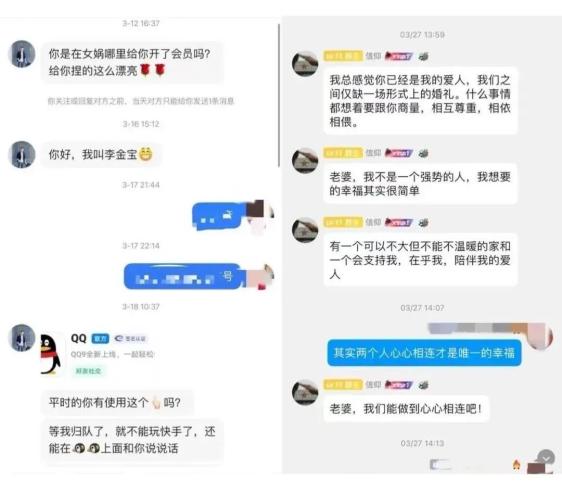
Task: Tap the purple VIP badge above 老婆，我不是 message
Action: pyautogui.click(x=399, y=153)
